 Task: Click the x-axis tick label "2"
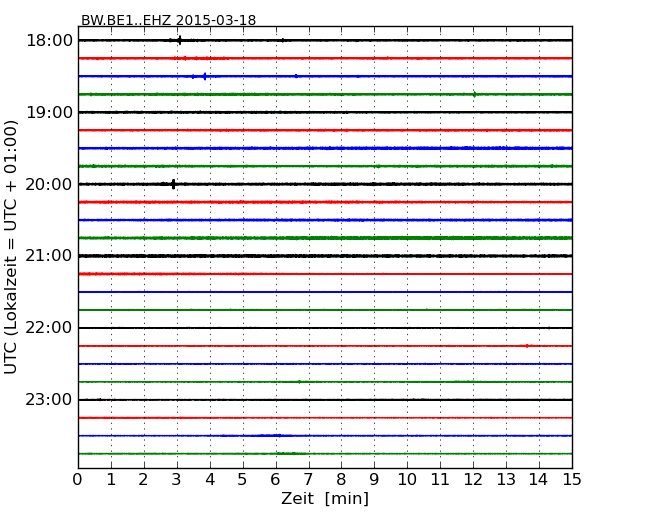pyautogui.click(x=143, y=480)
